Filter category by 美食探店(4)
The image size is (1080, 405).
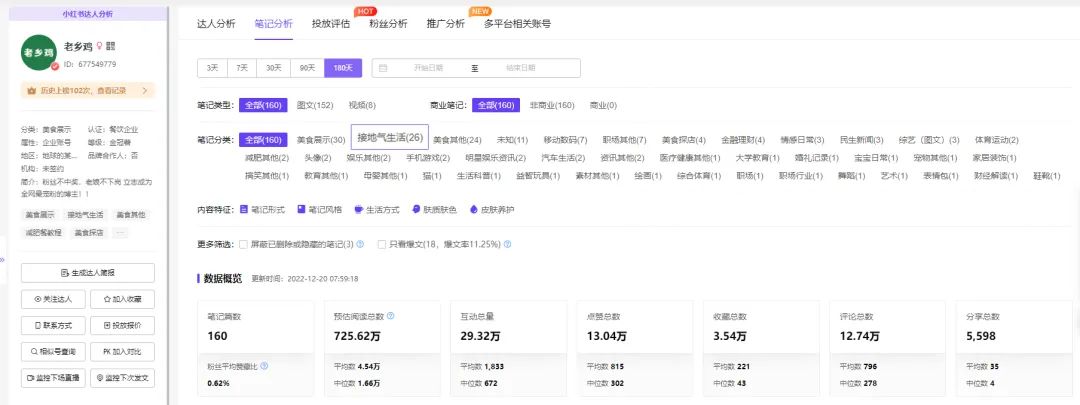(684, 140)
